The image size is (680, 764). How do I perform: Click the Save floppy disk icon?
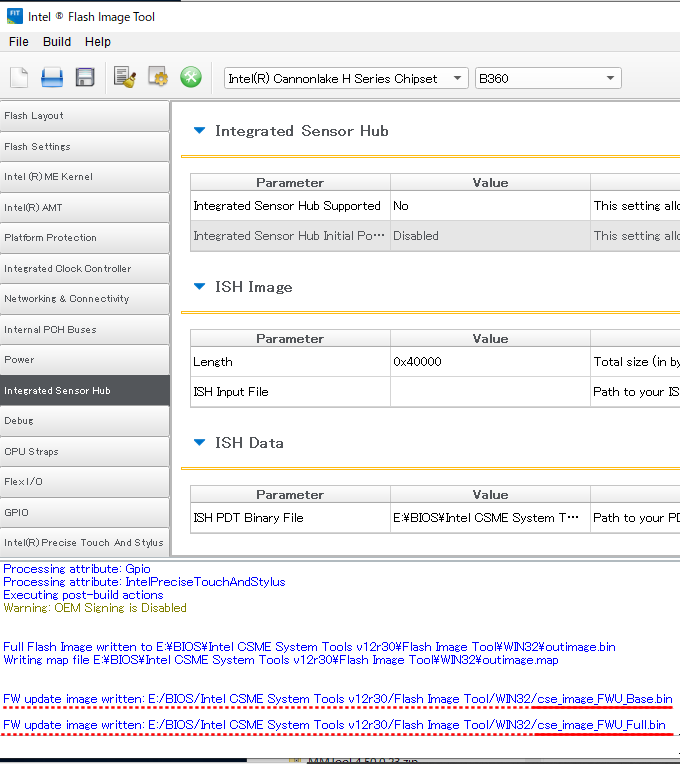tap(85, 78)
